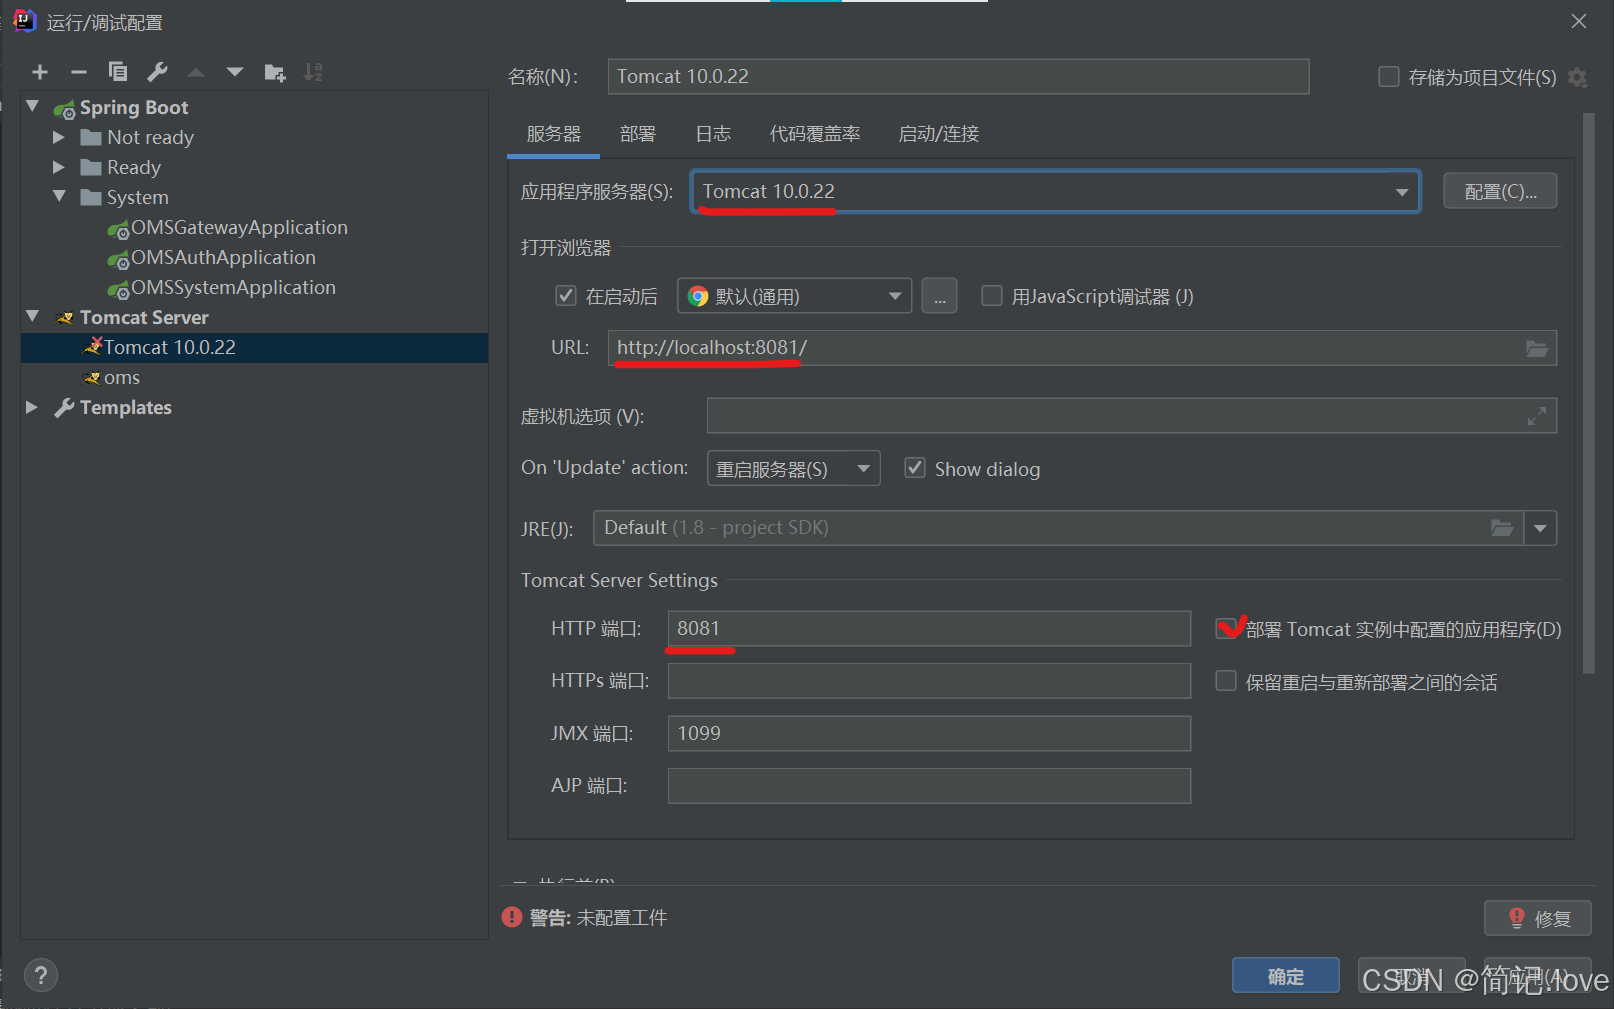Image resolution: width=1614 pixels, height=1009 pixels.
Task: Click the 修复 button
Action: click(1537, 917)
